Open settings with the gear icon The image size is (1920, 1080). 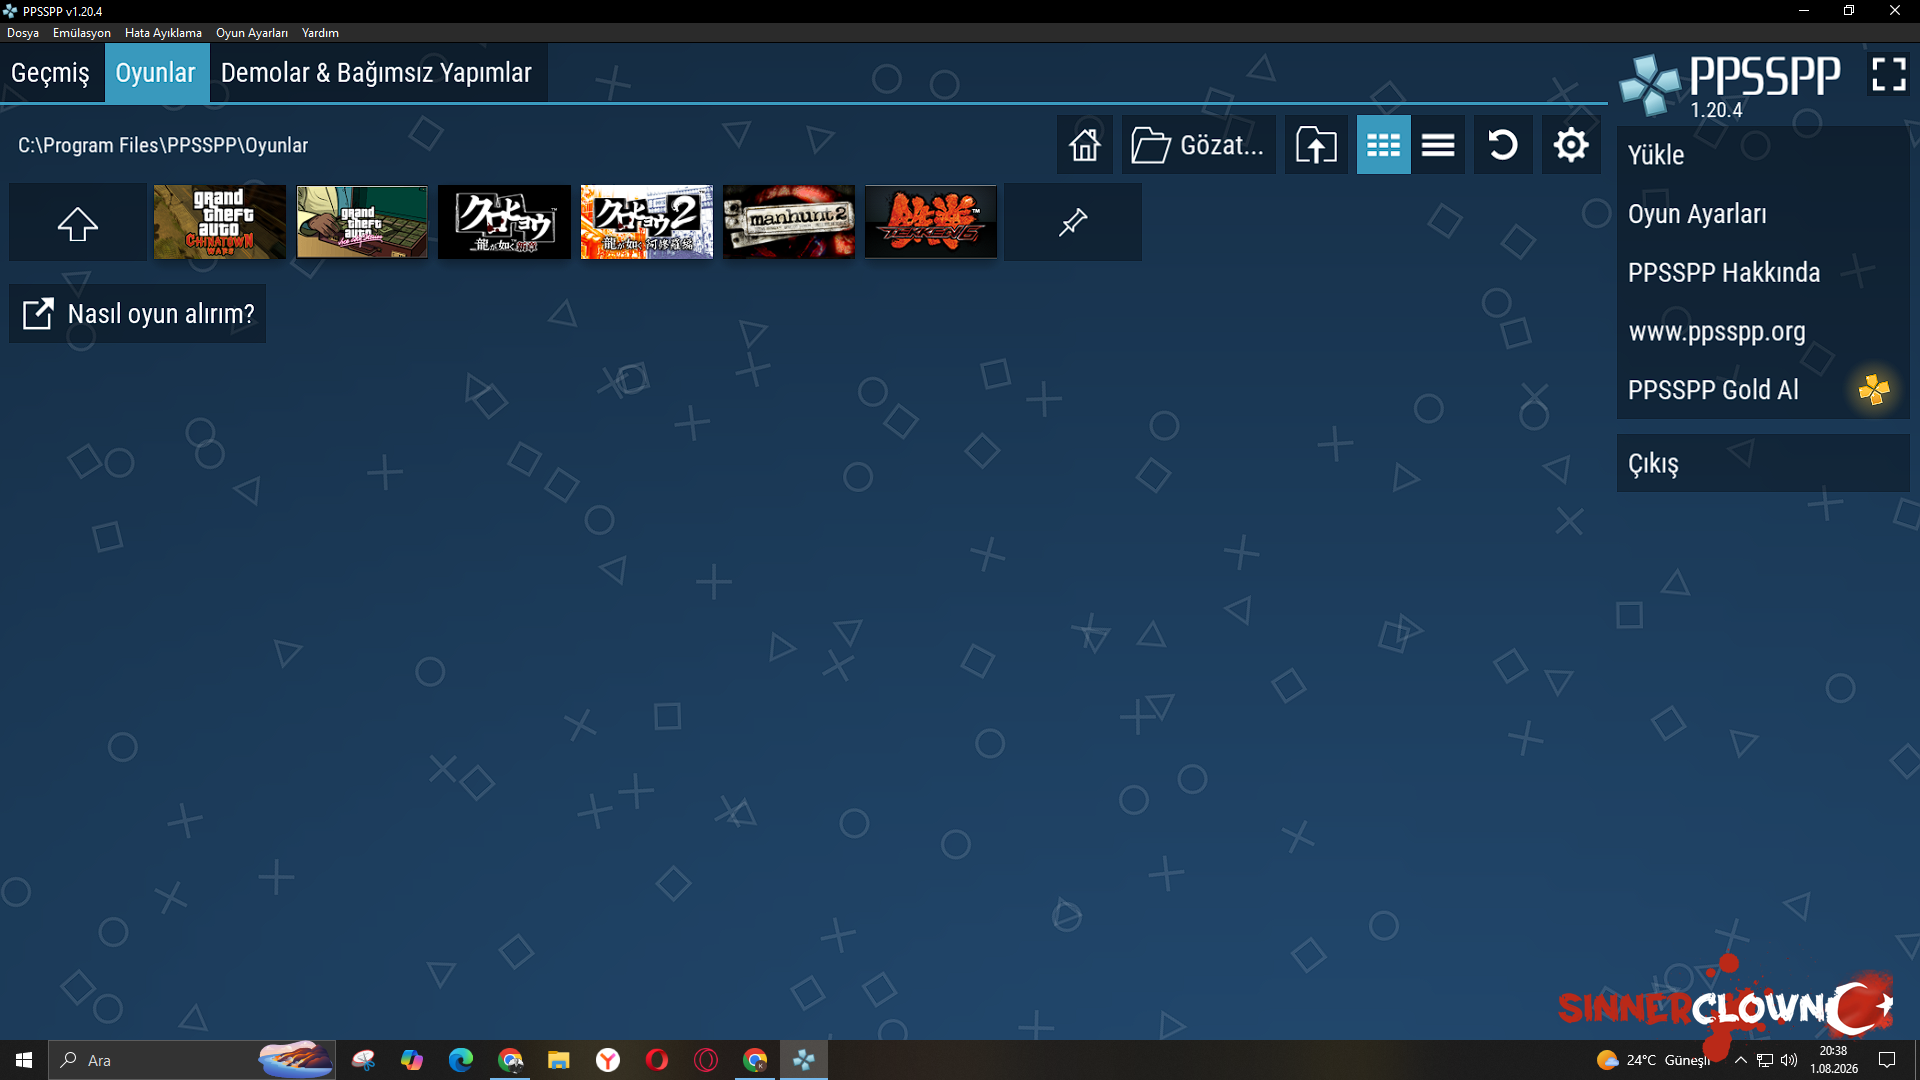[1571, 145]
